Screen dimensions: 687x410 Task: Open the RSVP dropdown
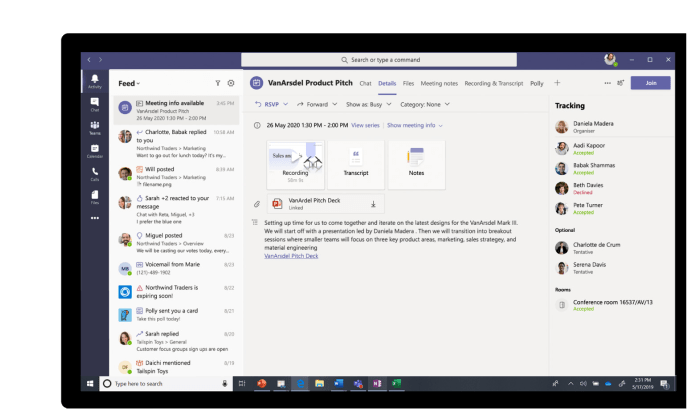[x=271, y=104]
